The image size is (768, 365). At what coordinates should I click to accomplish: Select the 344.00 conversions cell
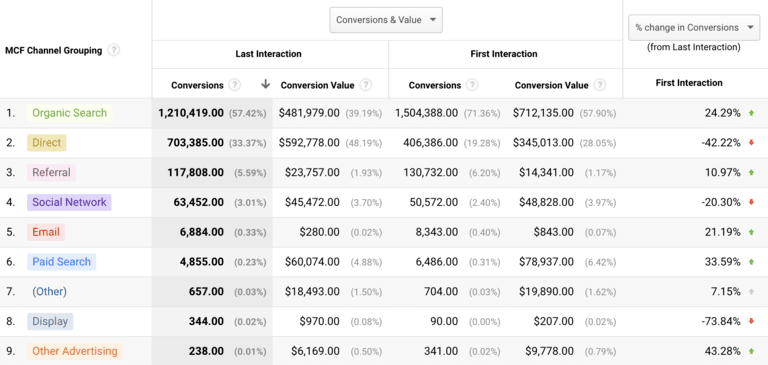(206, 321)
